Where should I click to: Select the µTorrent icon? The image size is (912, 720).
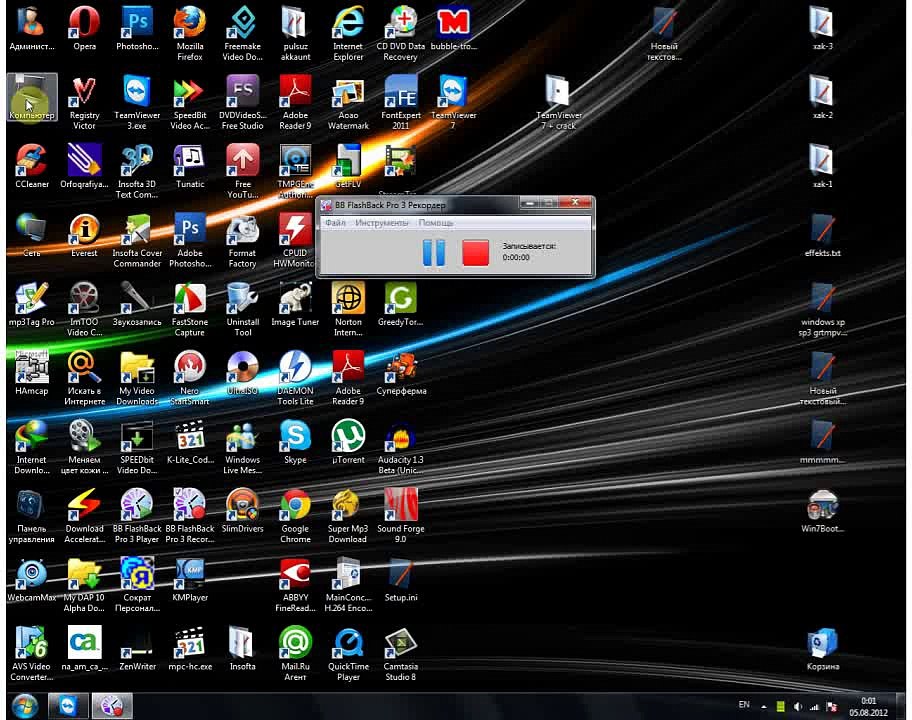(x=348, y=441)
